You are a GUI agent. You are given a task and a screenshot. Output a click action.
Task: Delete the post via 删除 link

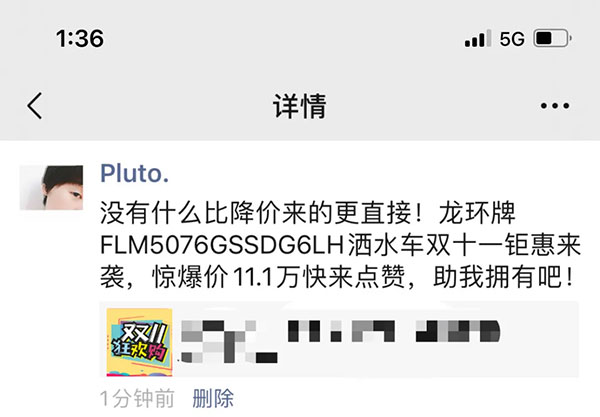(x=213, y=399)
